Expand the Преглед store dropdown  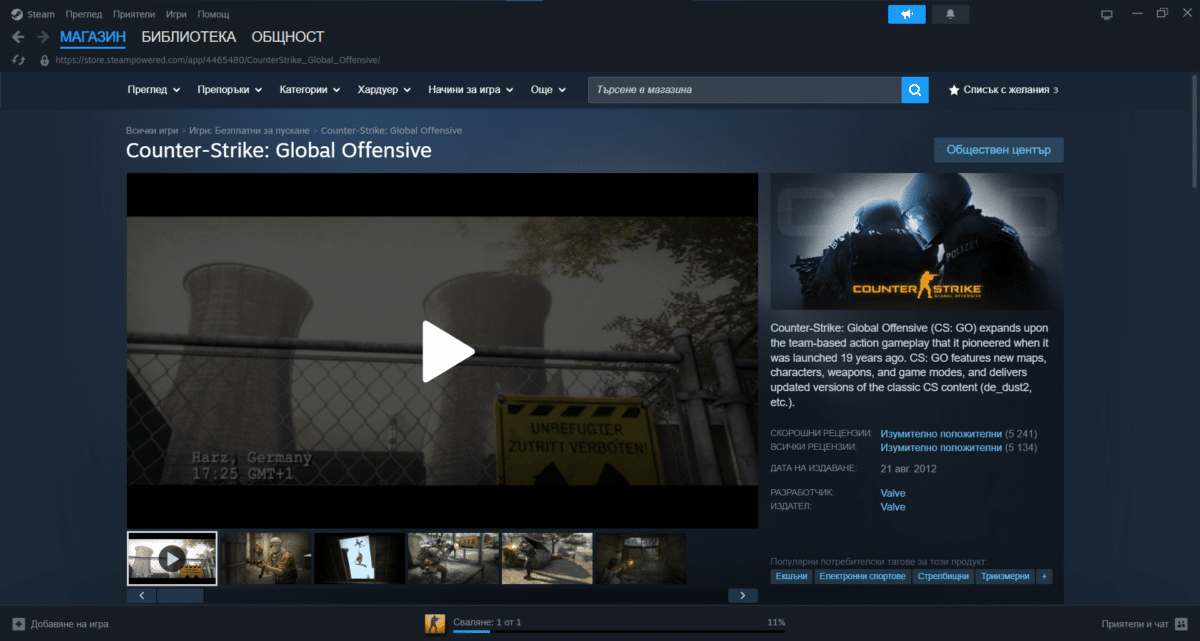pyautogui.click(x=154, y=90)
